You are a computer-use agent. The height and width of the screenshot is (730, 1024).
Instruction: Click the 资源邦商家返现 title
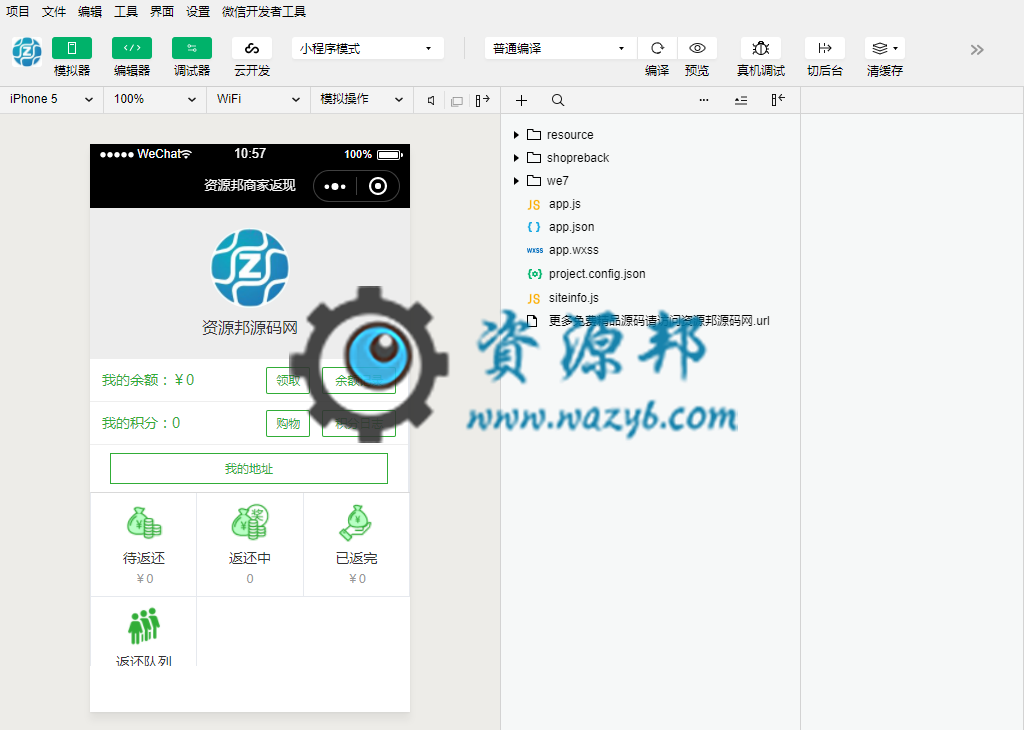point(249,185)
